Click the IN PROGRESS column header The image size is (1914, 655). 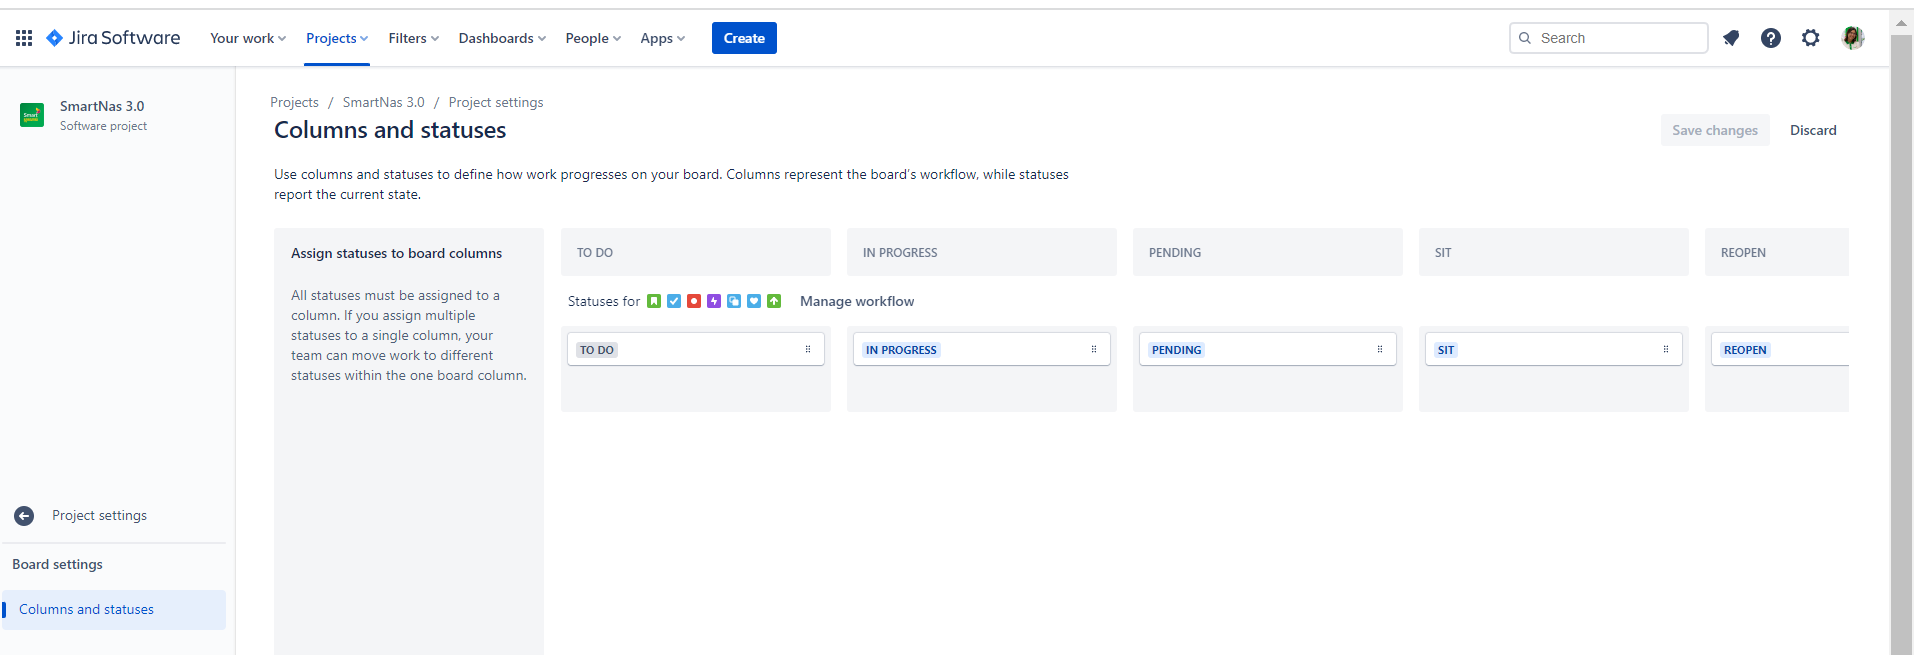tap(982, 252)
